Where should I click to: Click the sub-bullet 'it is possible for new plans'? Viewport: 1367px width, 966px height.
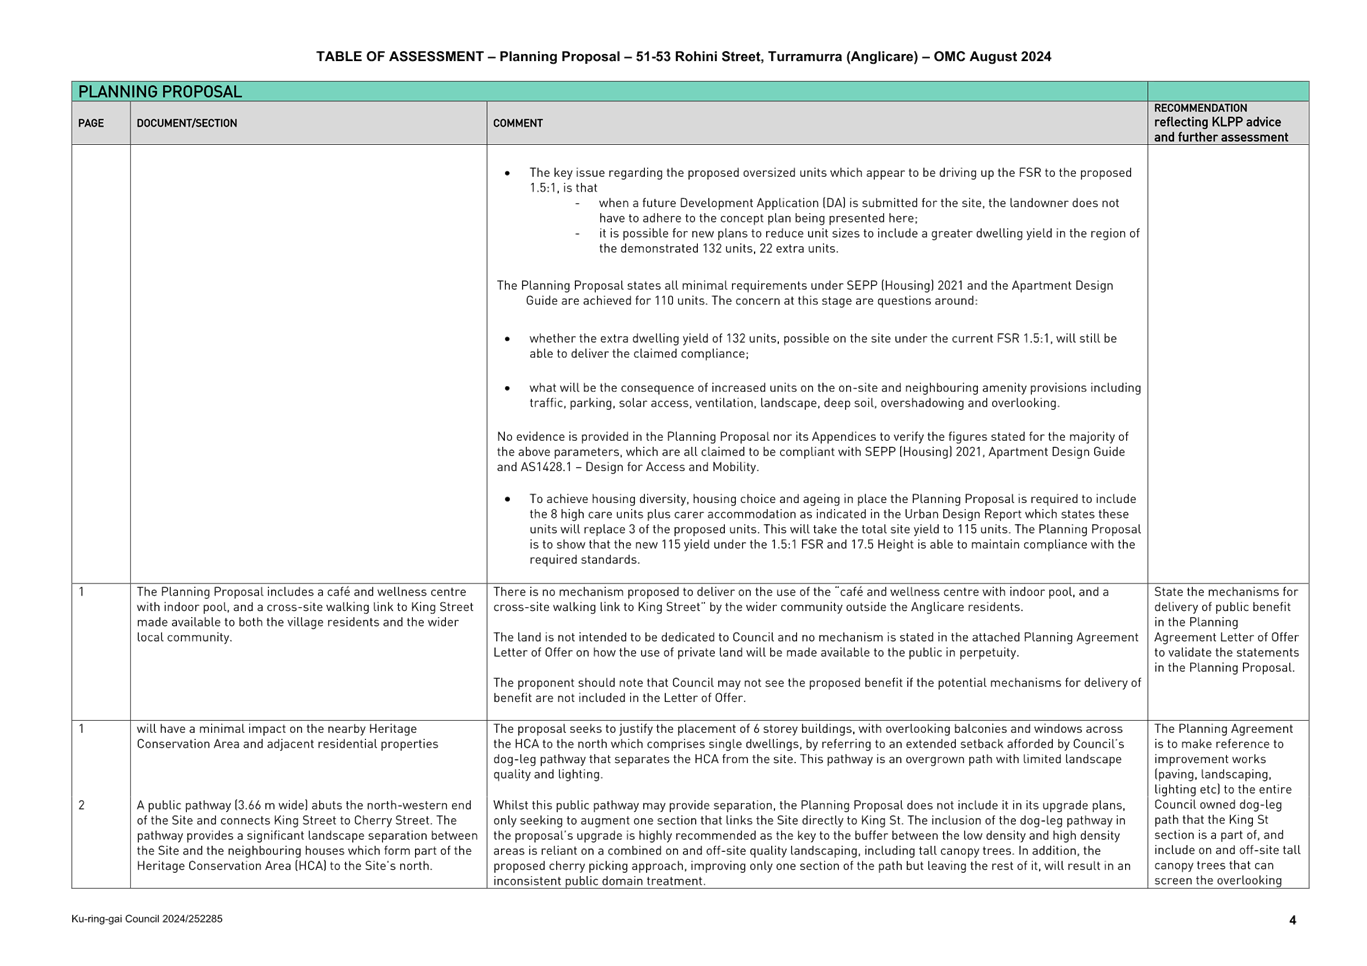tap(869, 241)
